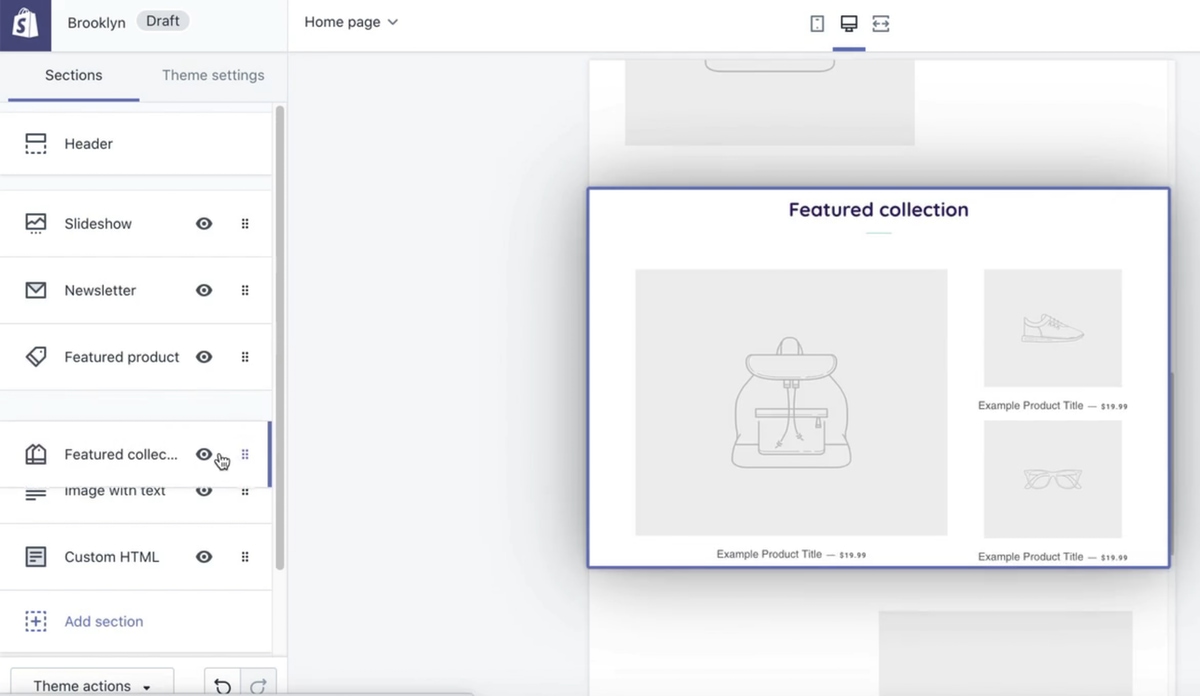Open the Custom HTML section

[111, 557]
